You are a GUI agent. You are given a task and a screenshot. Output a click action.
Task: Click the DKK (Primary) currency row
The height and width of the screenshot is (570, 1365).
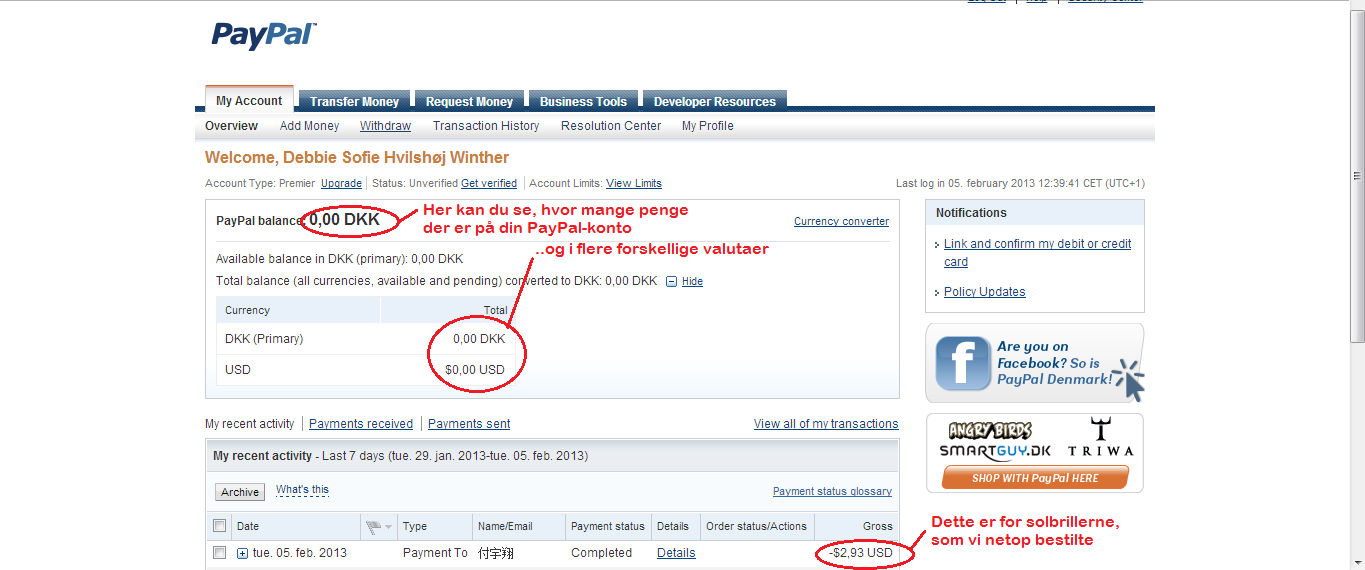click(x=366, y=339)
